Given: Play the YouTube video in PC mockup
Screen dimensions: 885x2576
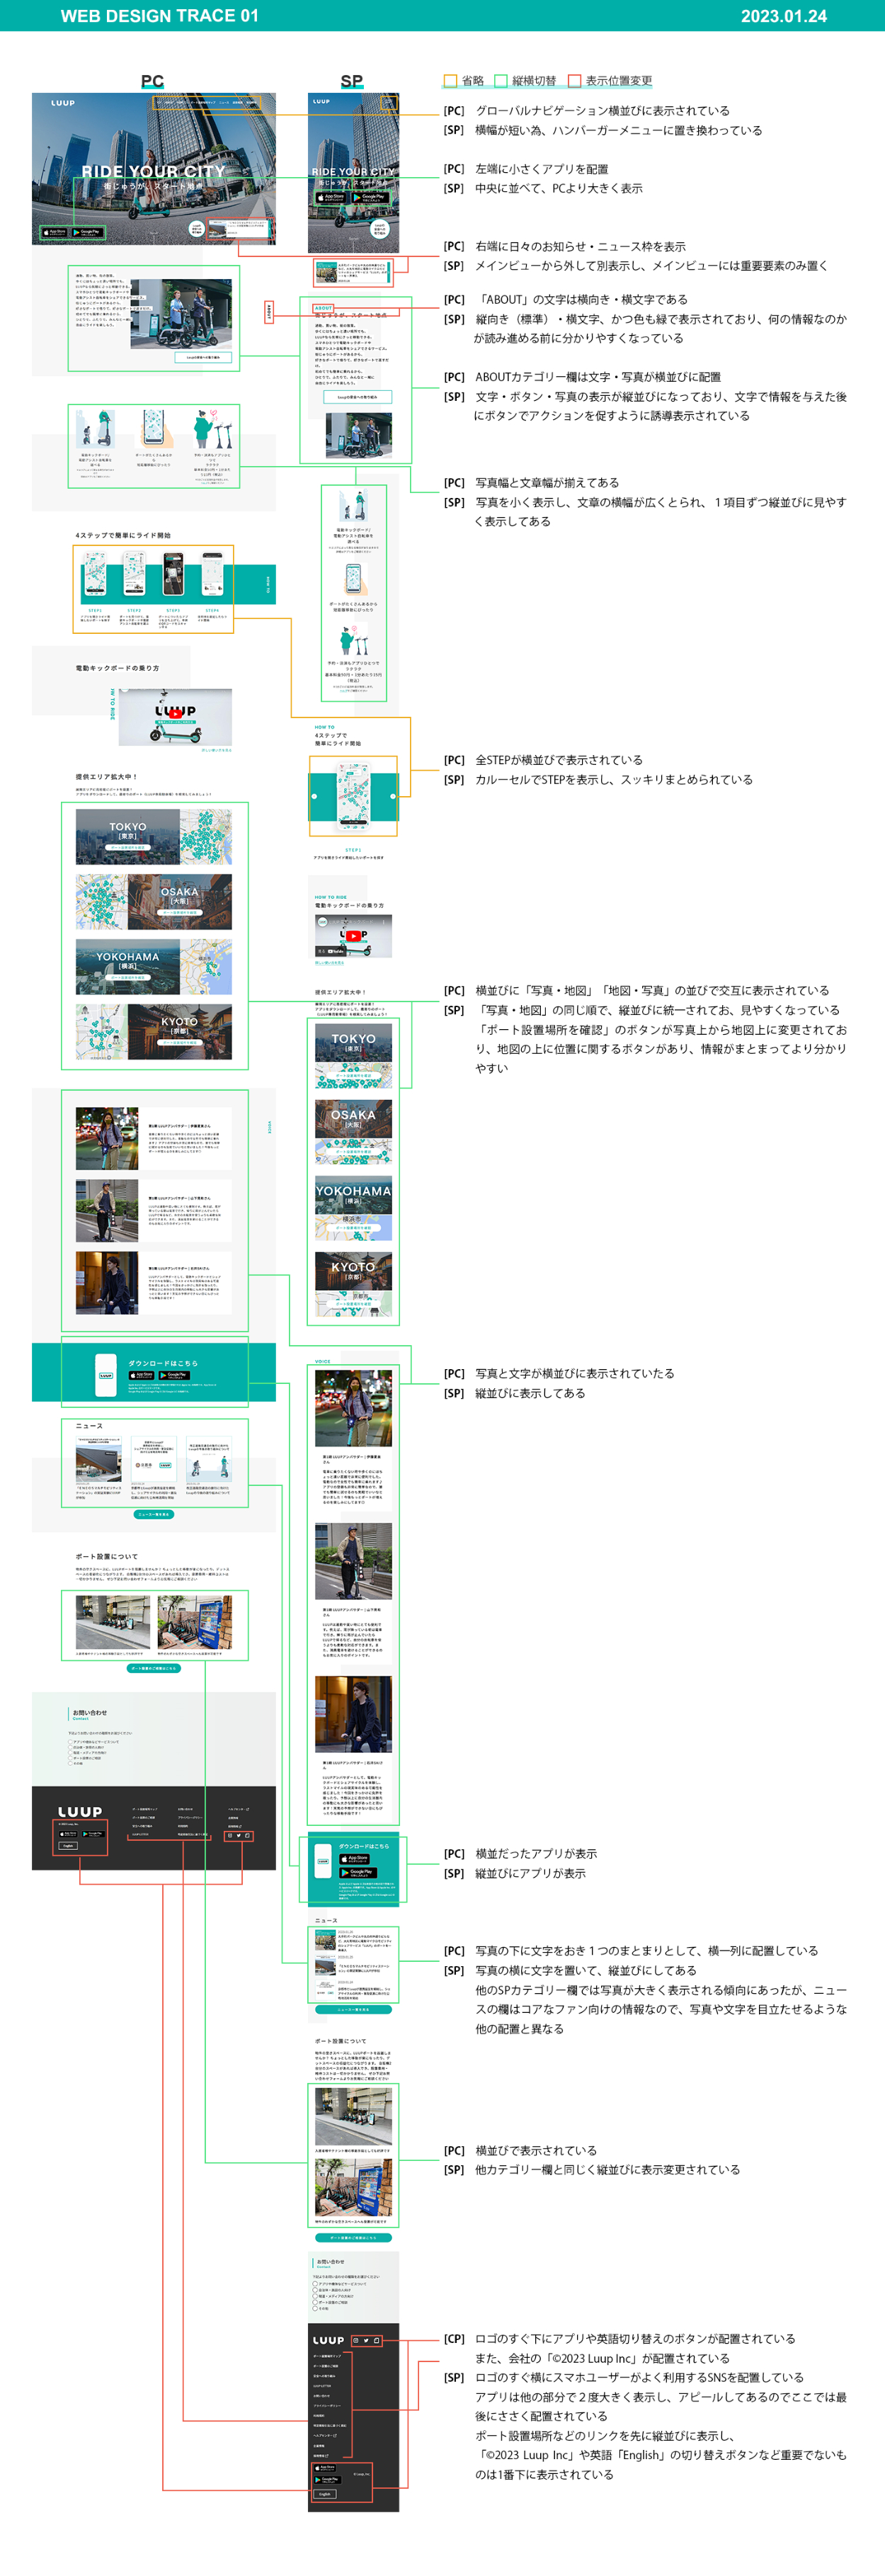Looking at the screenshot, I should [176, 713].
